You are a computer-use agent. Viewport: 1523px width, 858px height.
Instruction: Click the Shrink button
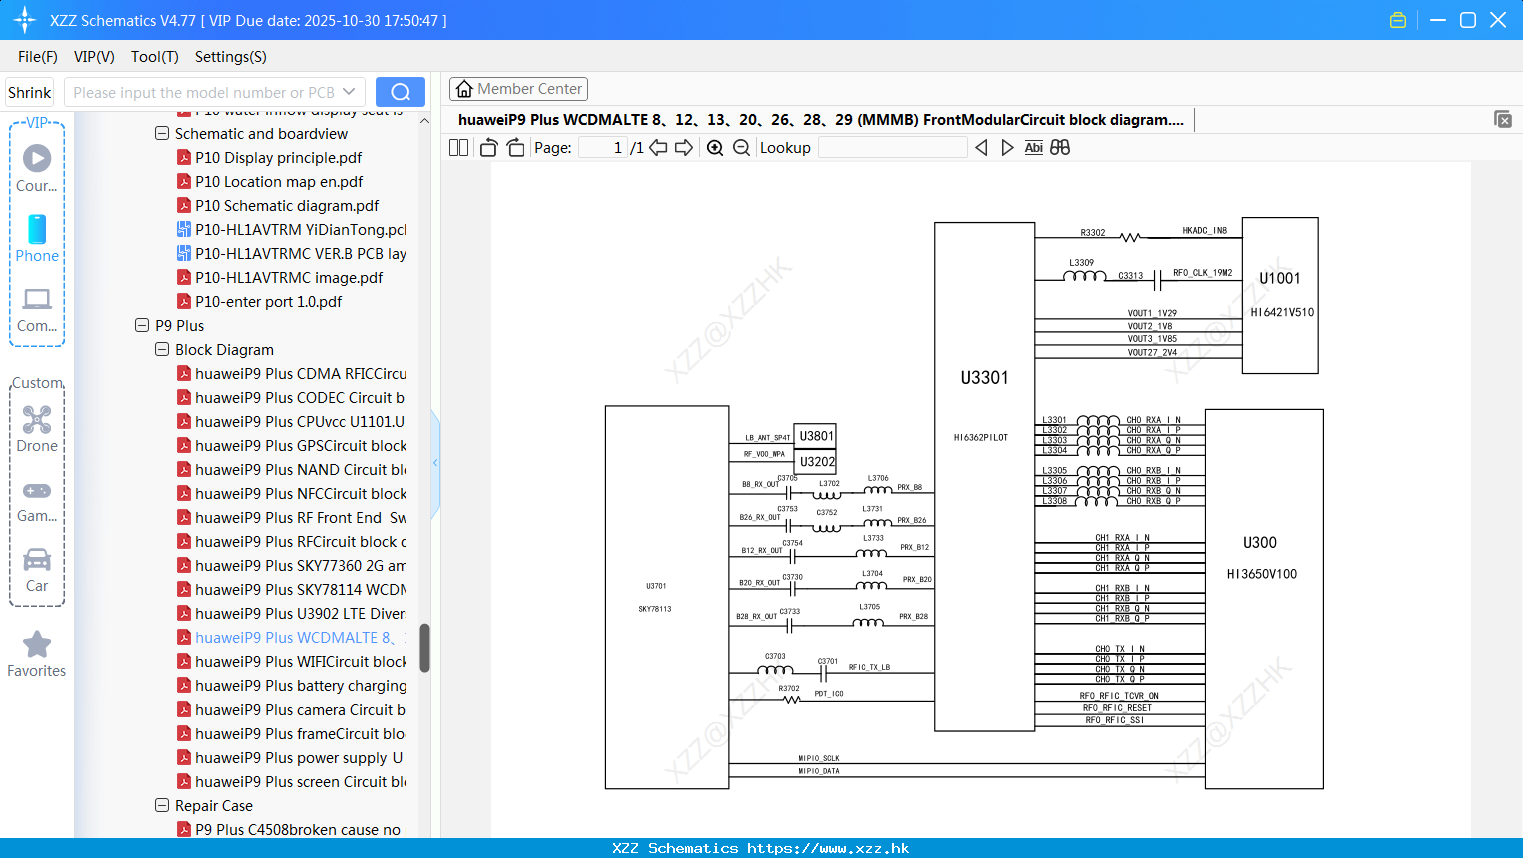(x=29, y=92)
